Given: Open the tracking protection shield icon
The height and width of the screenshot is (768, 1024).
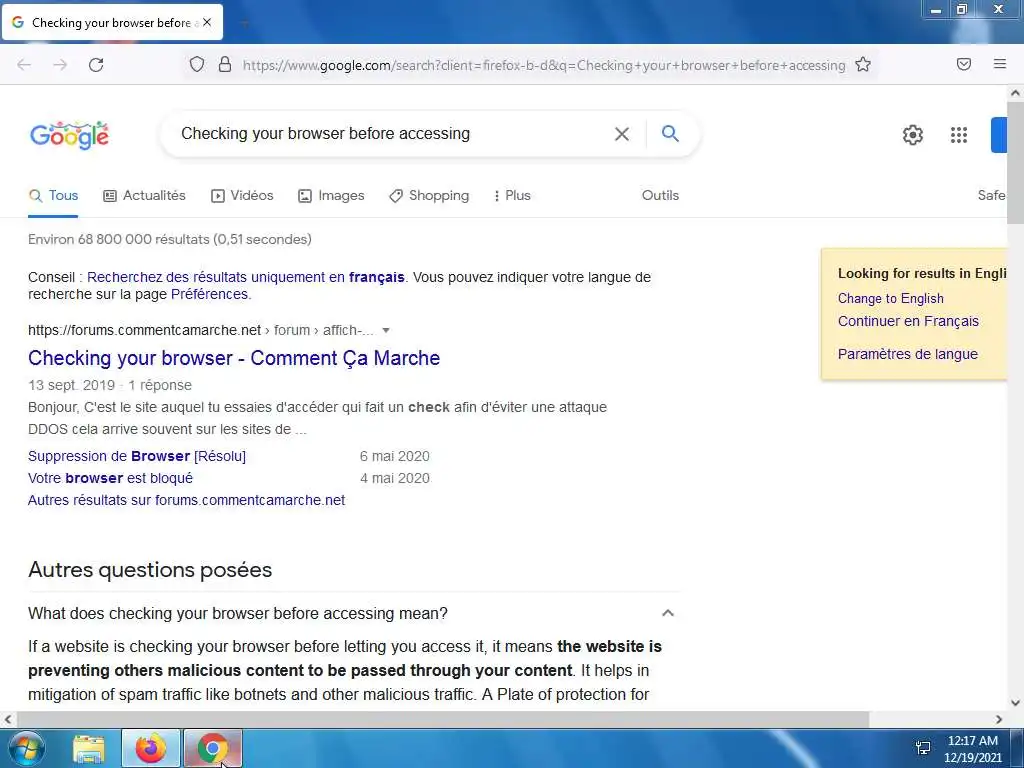Looking at the screenshot, I should click(x=197, y=64).
